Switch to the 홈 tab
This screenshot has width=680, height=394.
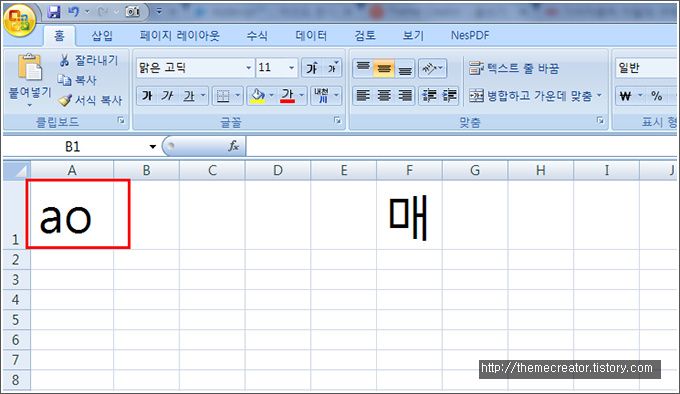click(x=59, y=36)
